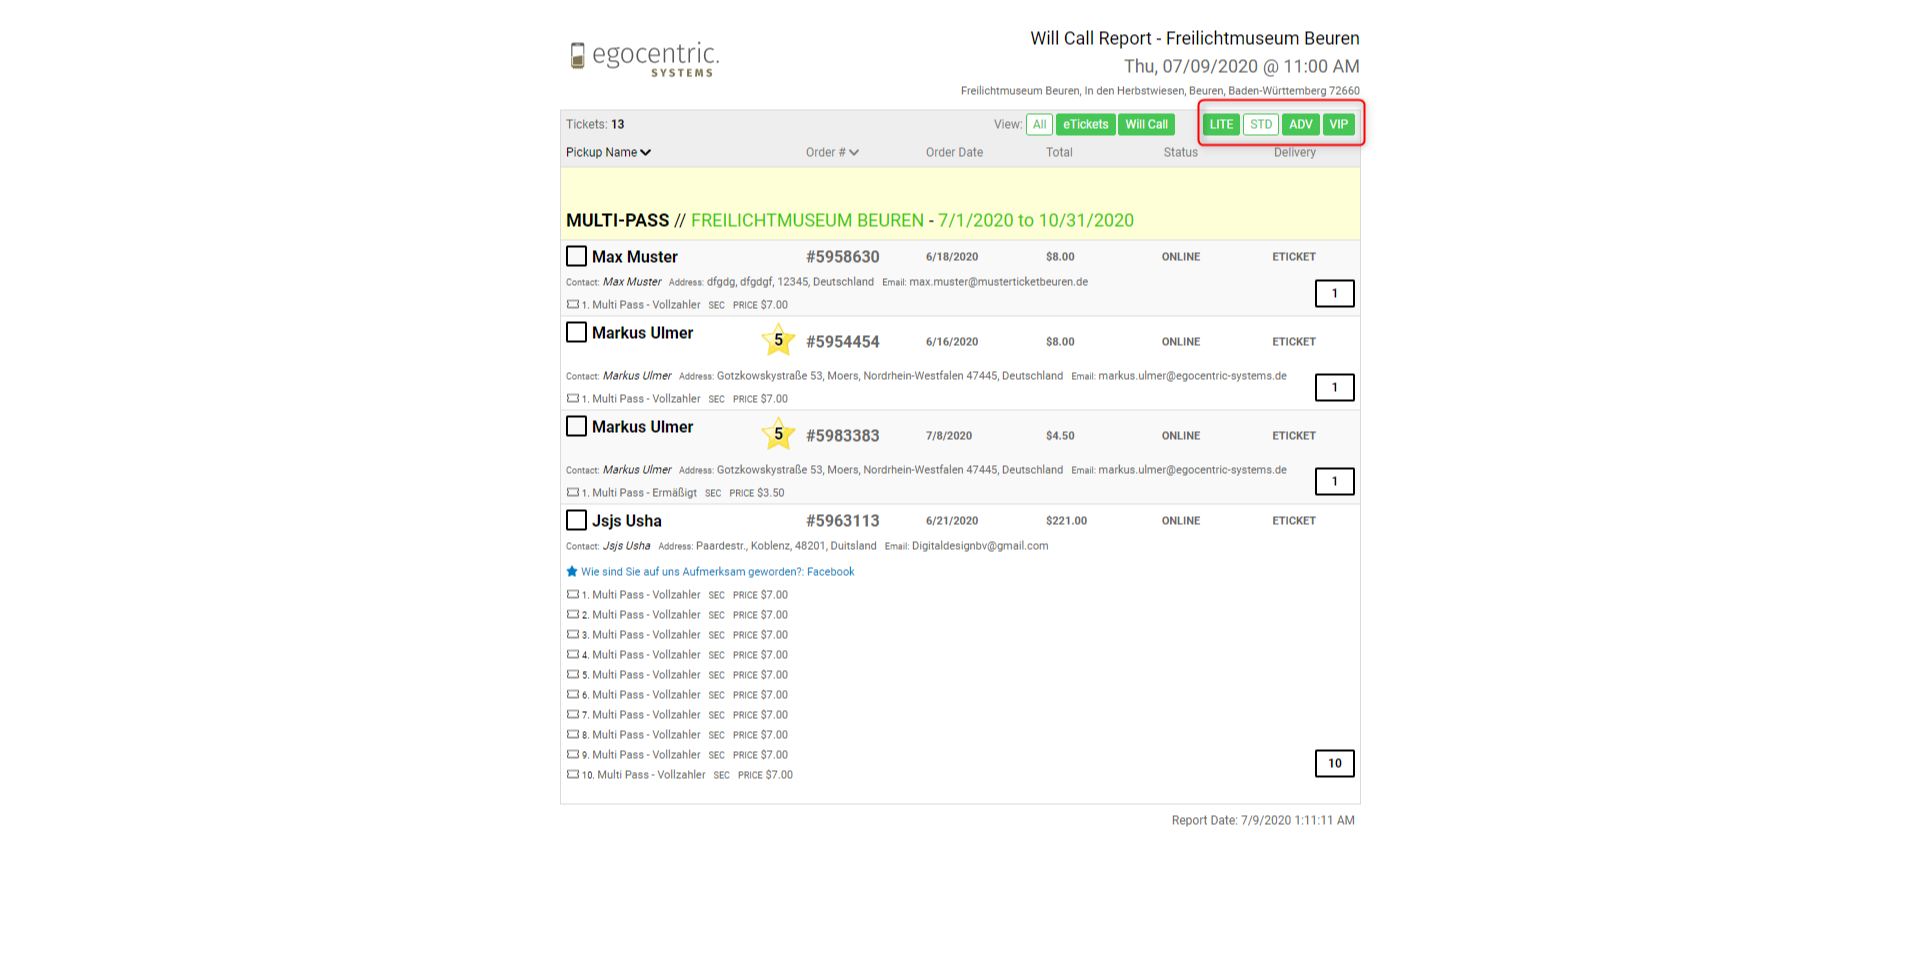Choose the VIP report mode
This screenshot has width=1920, height=969.
[1338, 124]
